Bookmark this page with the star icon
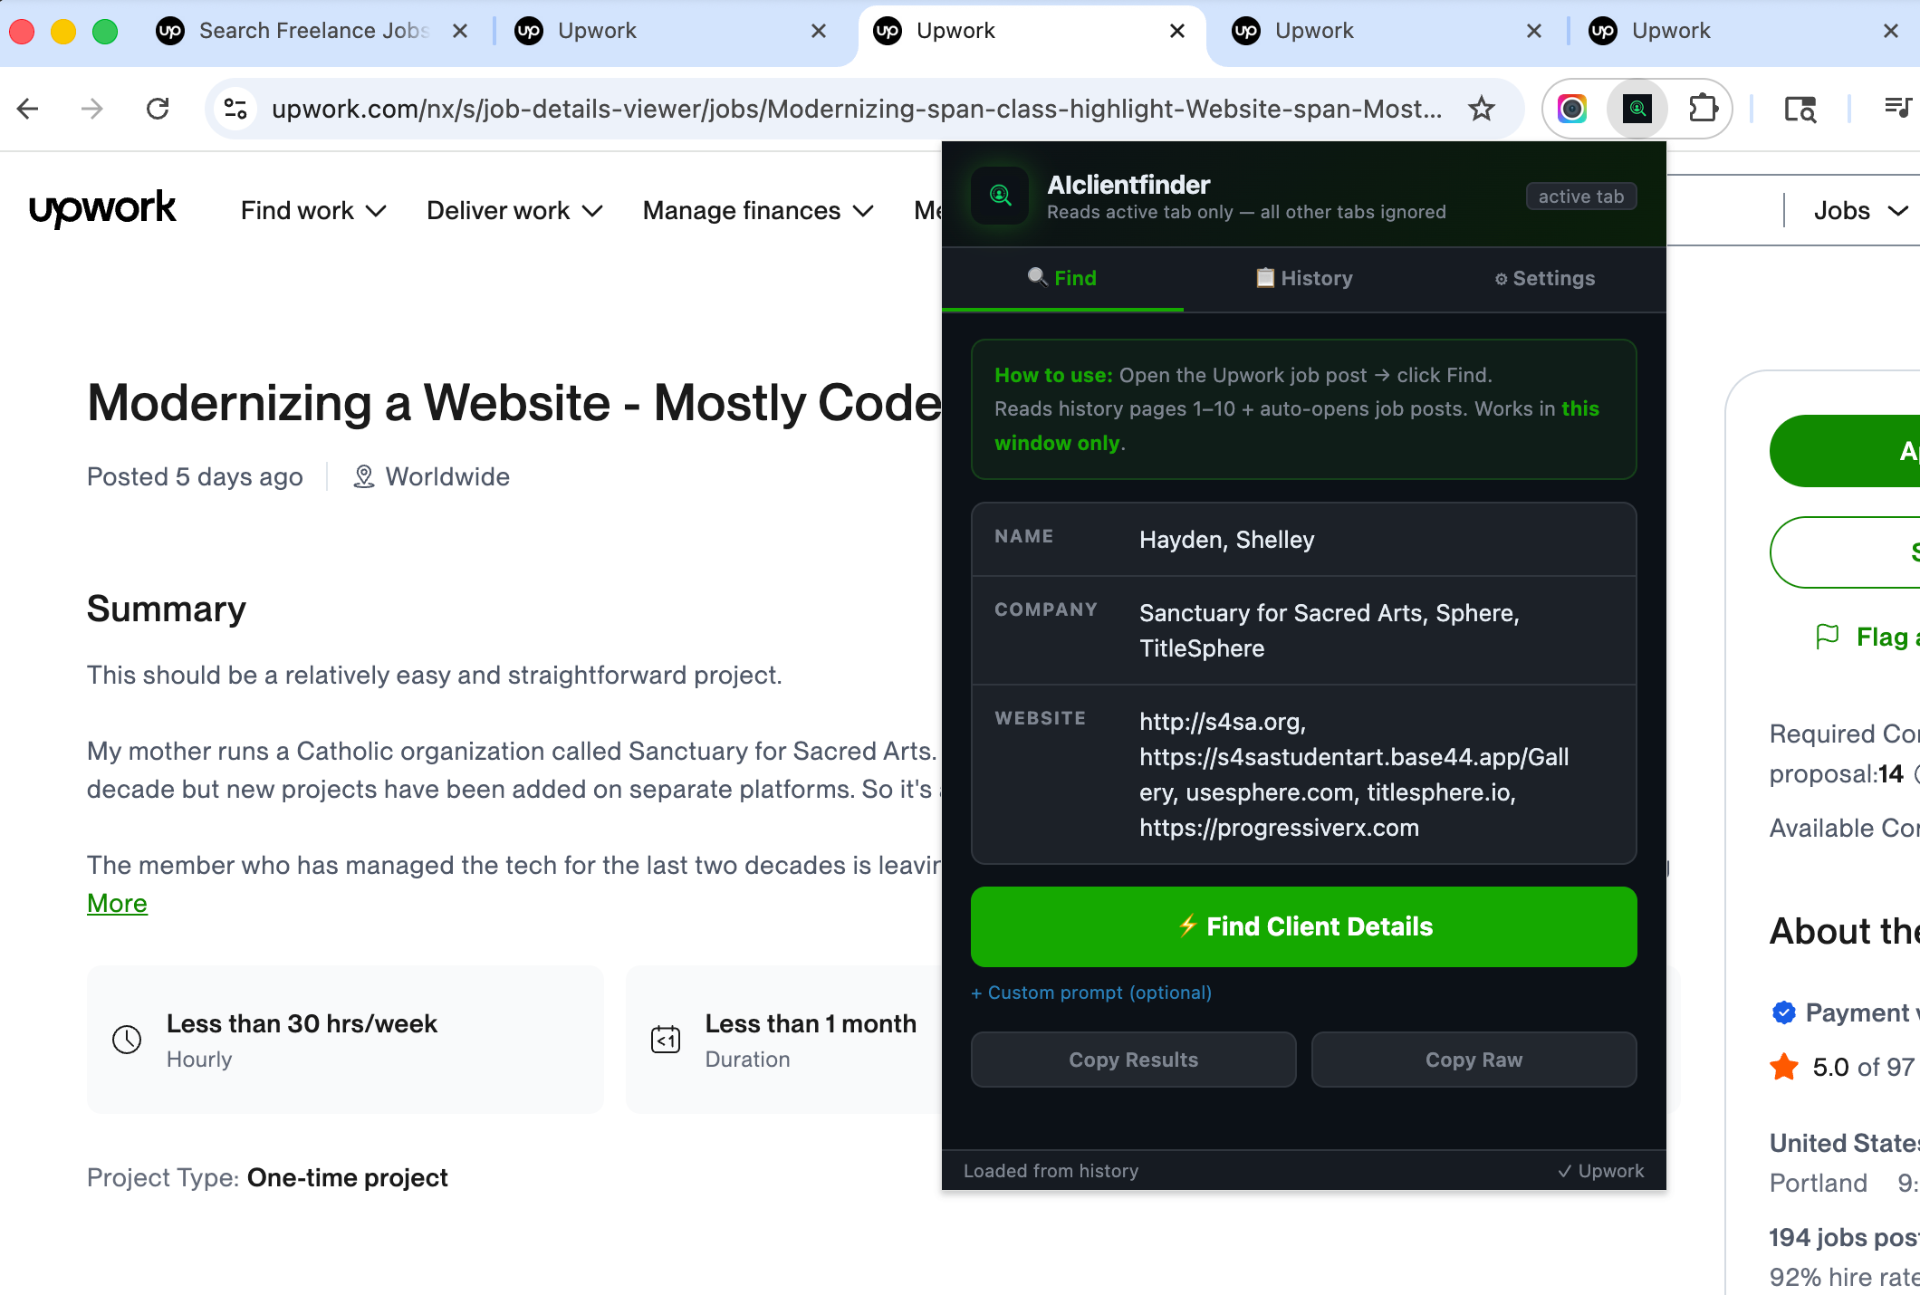Image resolution: width=1920 pixels, height=1295 pixels. point(1481,108)
